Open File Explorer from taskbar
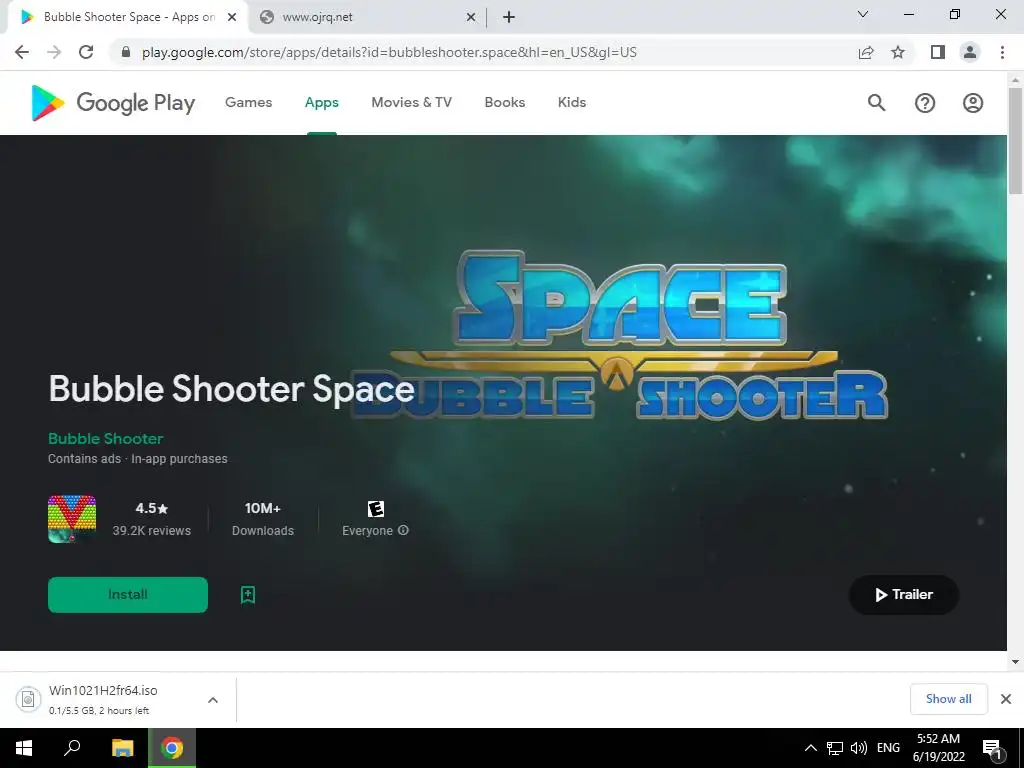The height and width of the screenshot is (768, 1024). click(122, 748)
